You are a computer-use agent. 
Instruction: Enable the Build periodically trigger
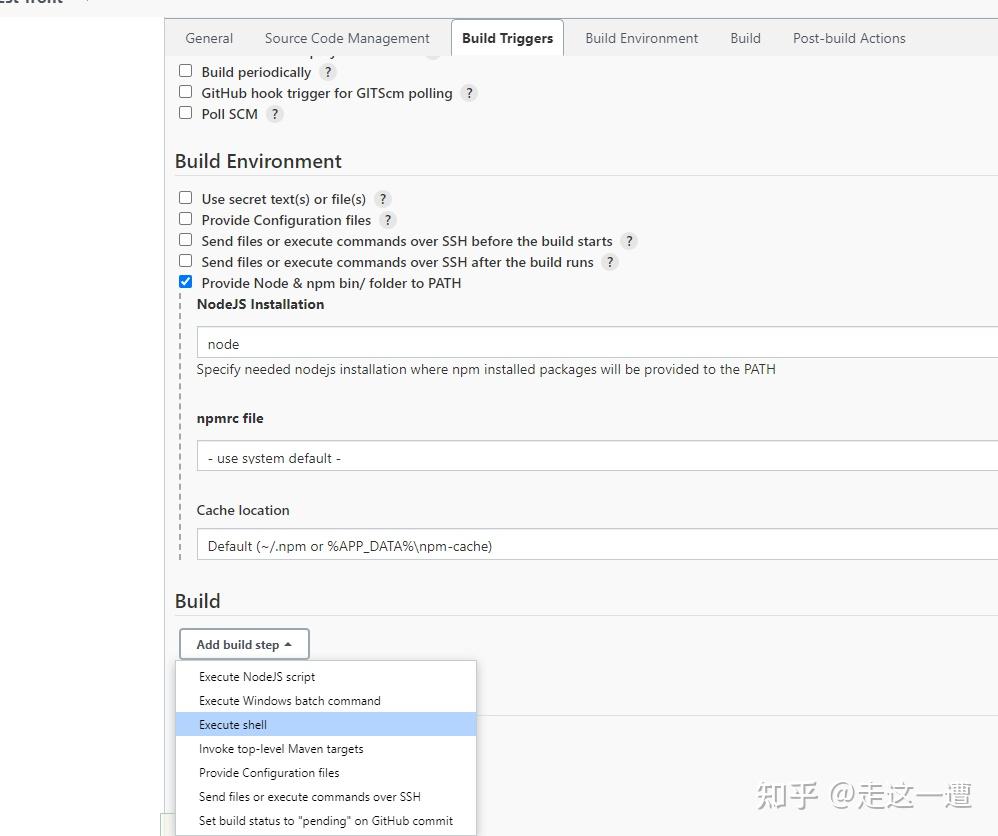coord(185,70)
